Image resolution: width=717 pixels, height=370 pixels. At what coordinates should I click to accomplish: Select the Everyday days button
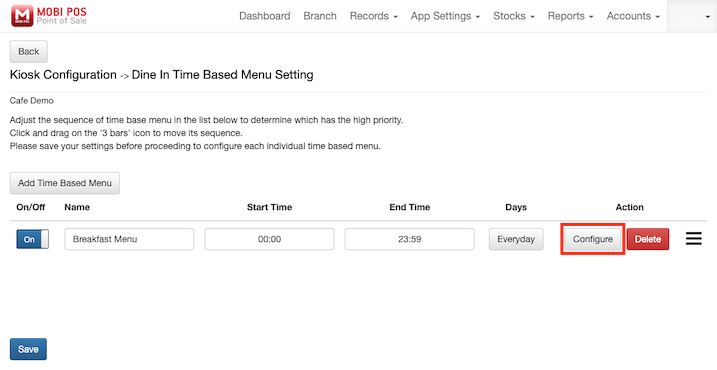click(516, 239)
